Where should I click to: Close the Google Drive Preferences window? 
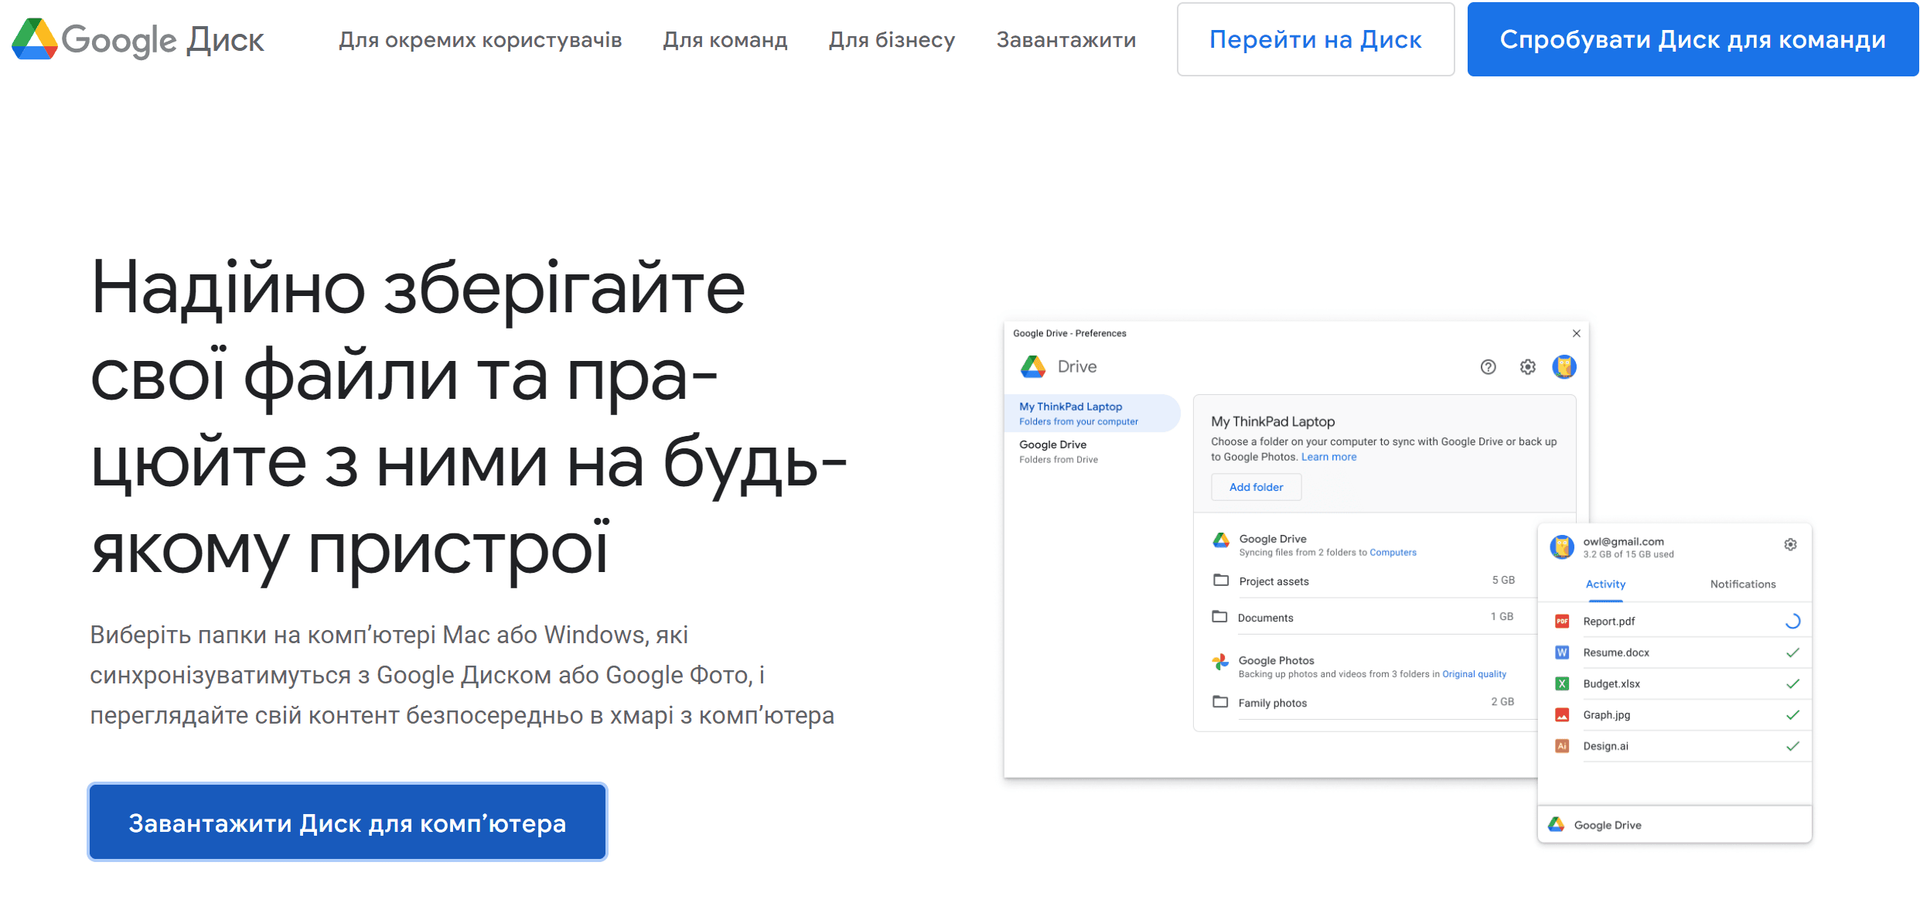[1576, 333]
